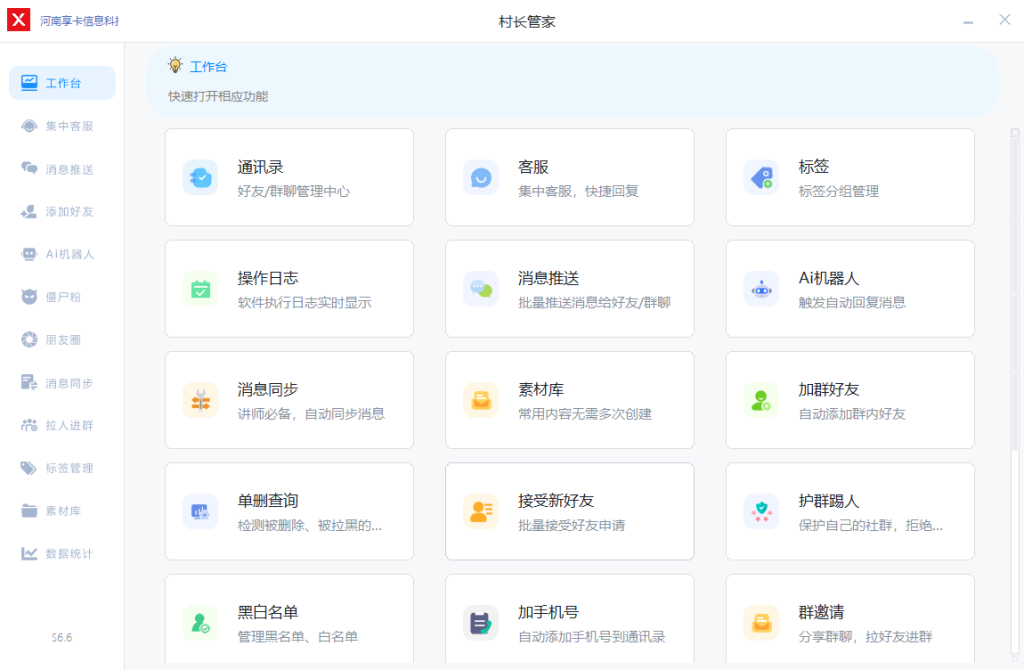Open the 通讯录 card title
This screenshot has height=670, width=1024.
(260, 167)
